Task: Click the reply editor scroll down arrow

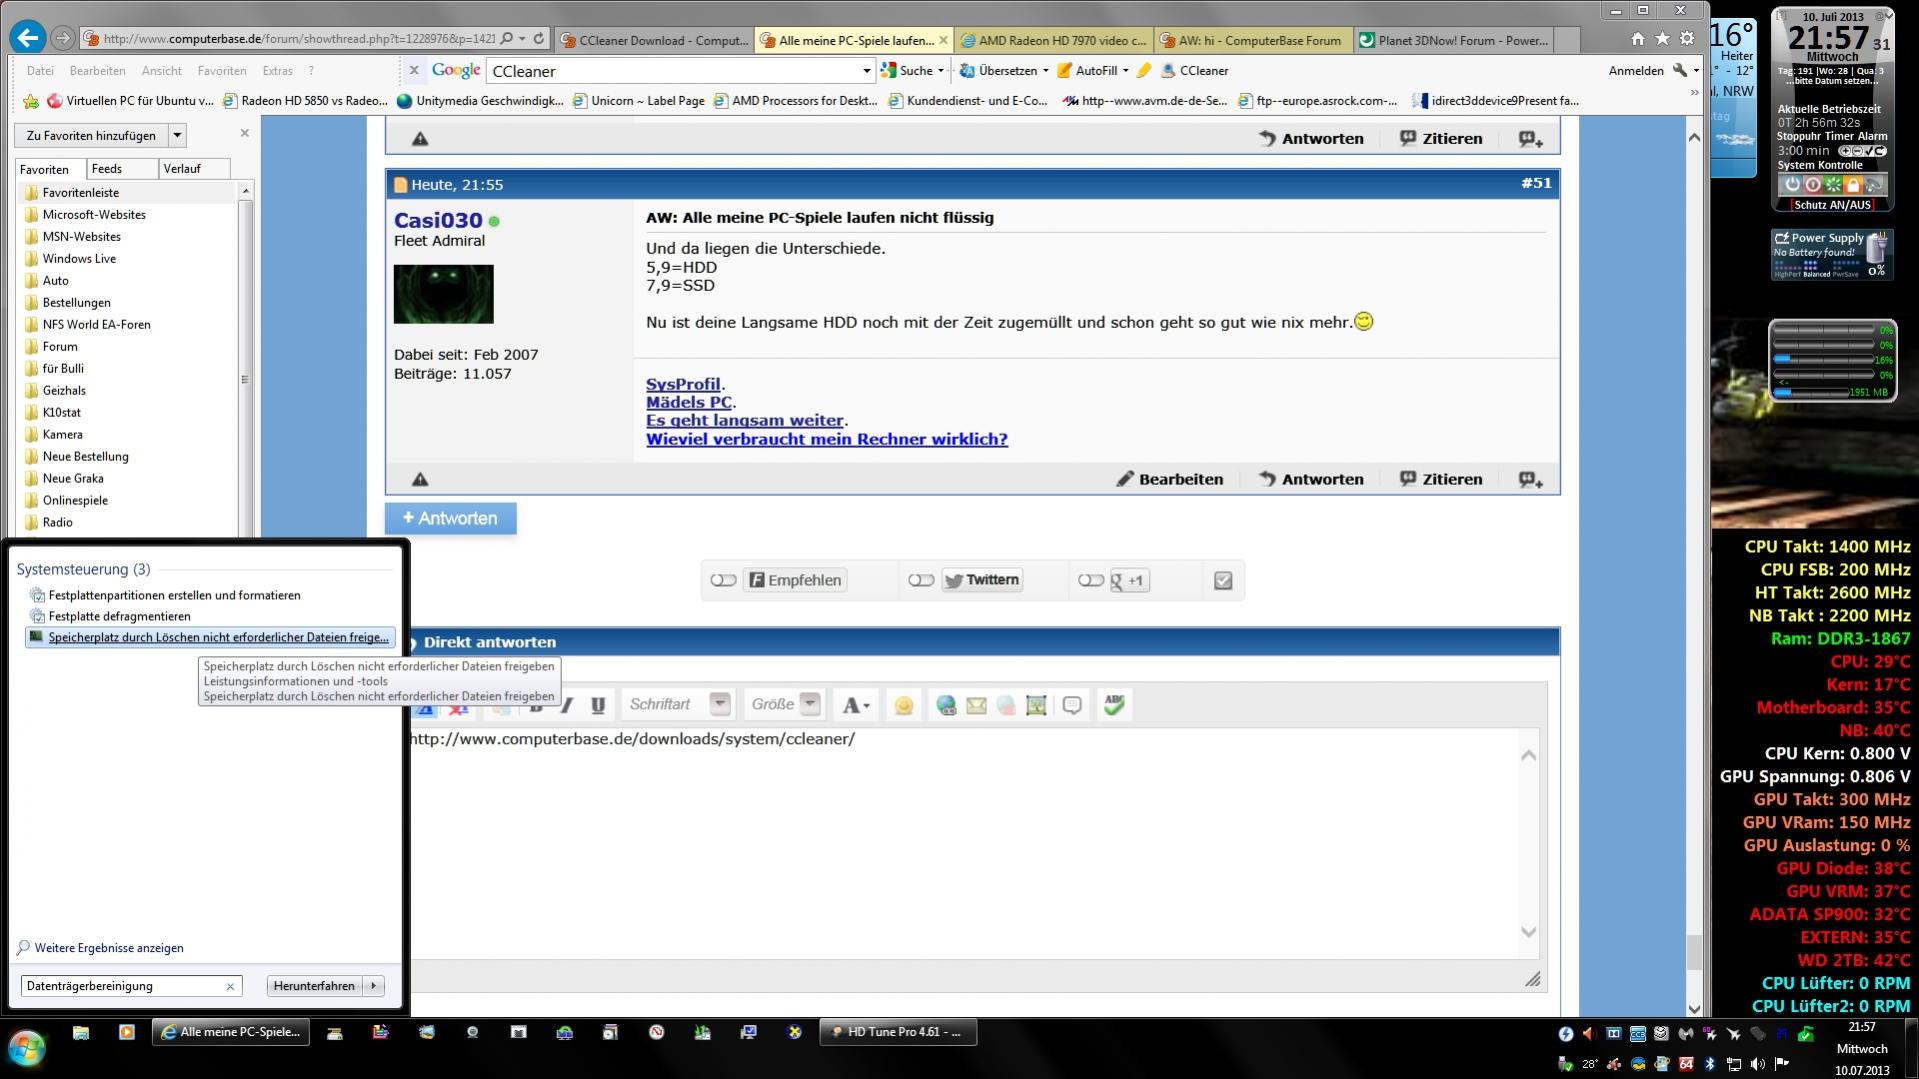Action: pyautogui.click(x=1528, y=932)
